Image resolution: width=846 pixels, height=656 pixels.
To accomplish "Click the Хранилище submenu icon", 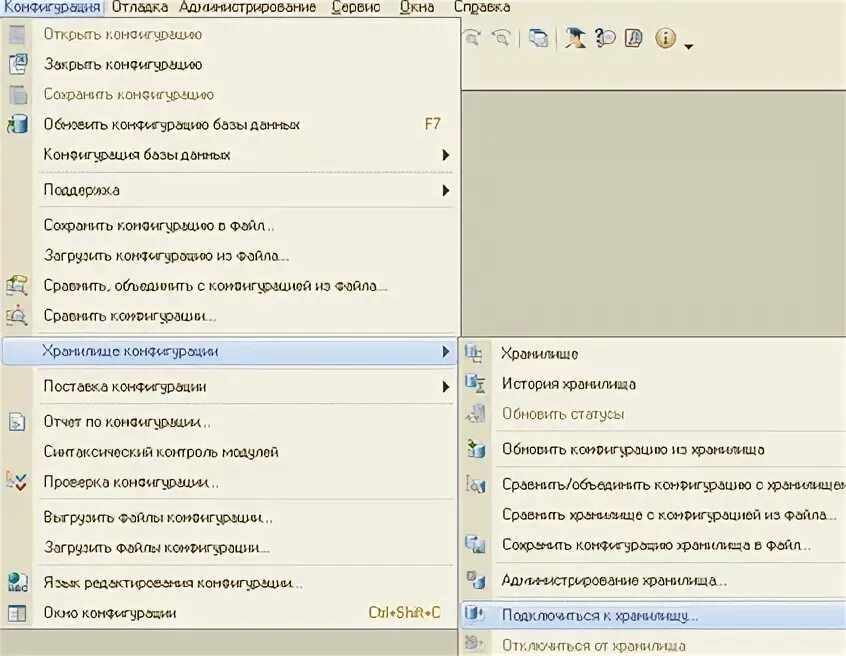I will (474, 353).
